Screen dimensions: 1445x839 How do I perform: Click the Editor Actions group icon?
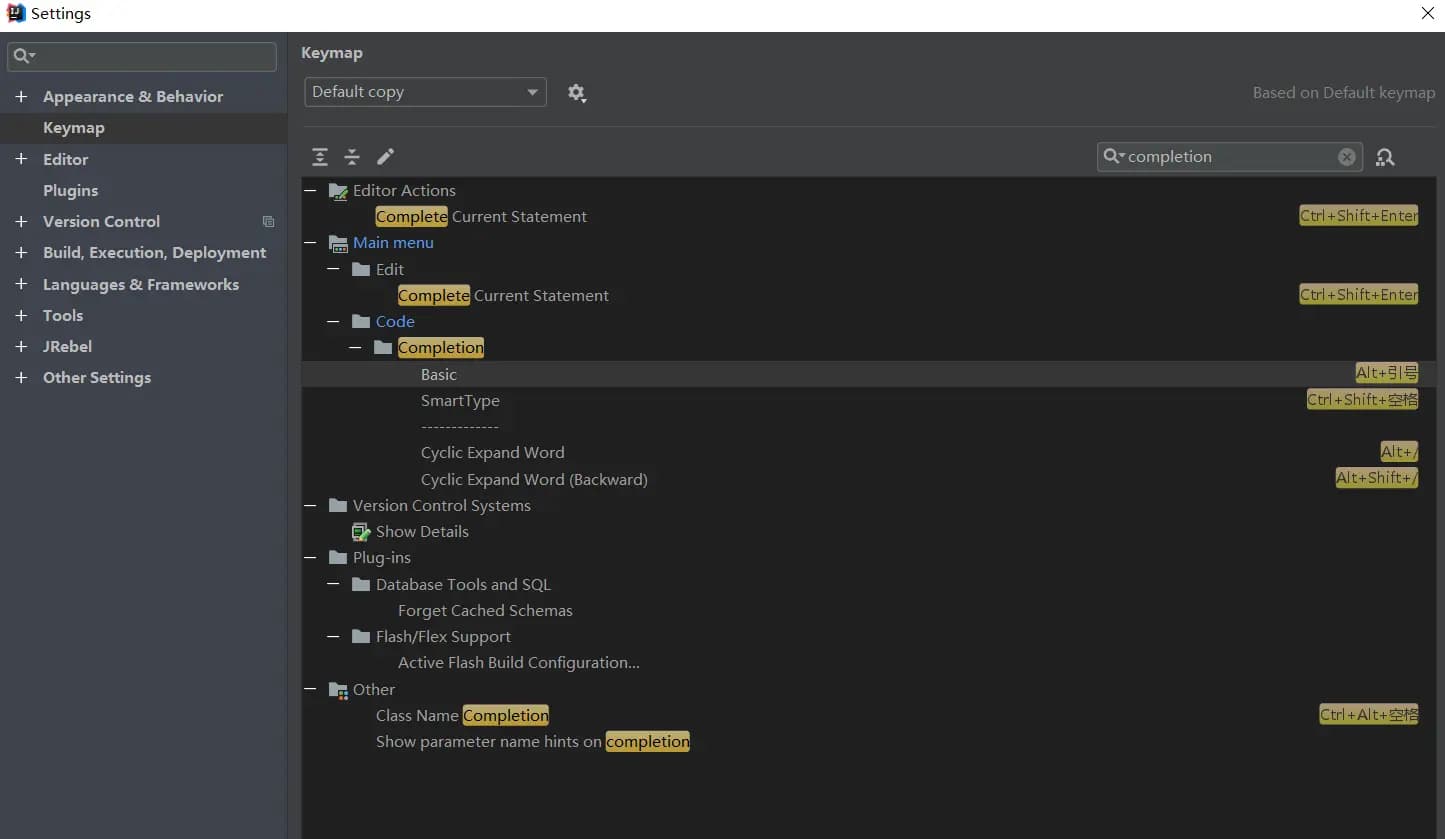(x=339, y=191)
